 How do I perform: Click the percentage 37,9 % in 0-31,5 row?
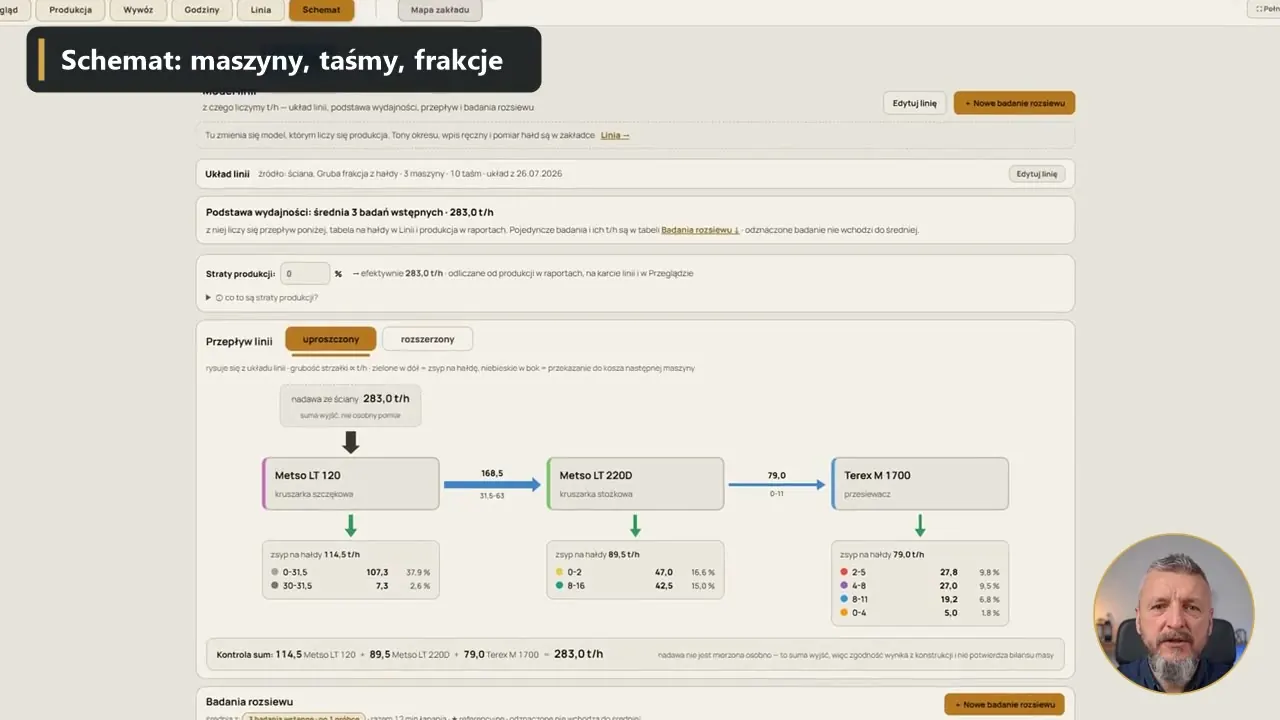tap(417, 572)
